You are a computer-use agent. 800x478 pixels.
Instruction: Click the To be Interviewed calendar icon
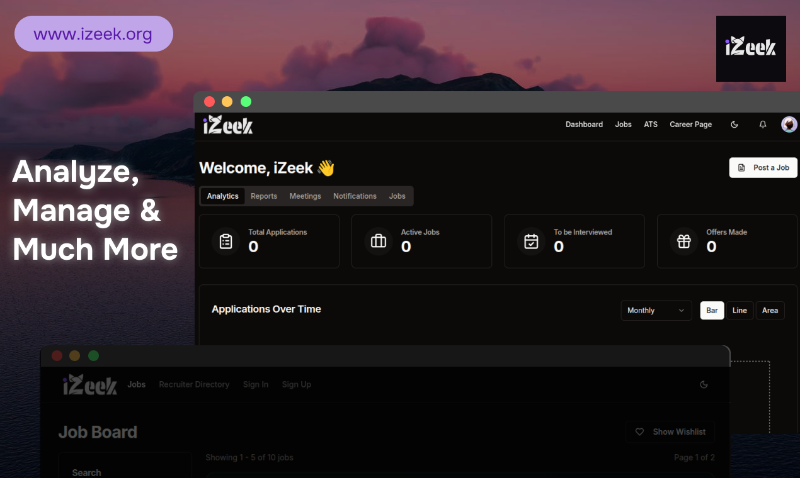click(x=531, y=241)
